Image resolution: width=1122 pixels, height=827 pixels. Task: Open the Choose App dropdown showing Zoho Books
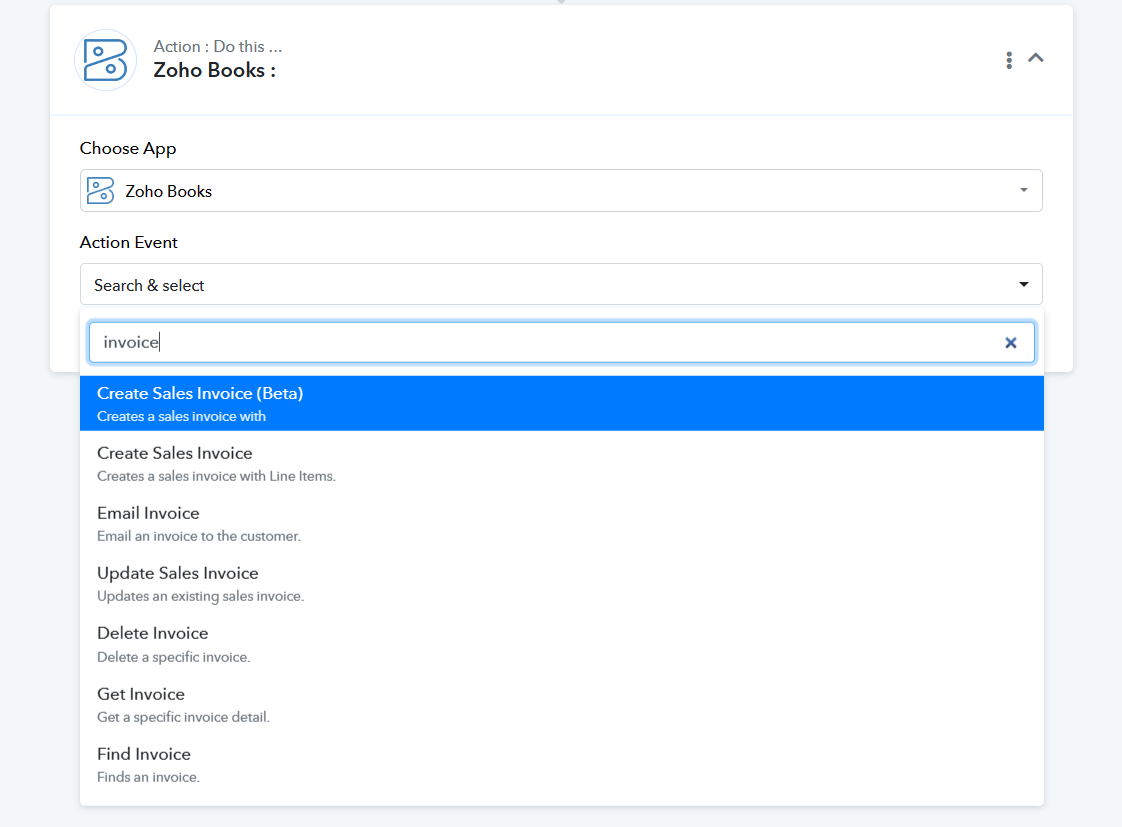click(561, 190)
